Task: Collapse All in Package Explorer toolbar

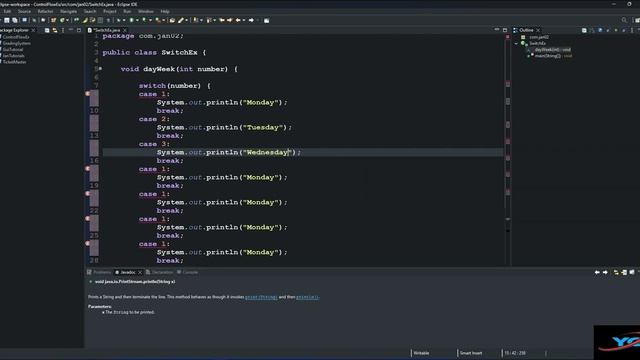Action: (47, 30)
